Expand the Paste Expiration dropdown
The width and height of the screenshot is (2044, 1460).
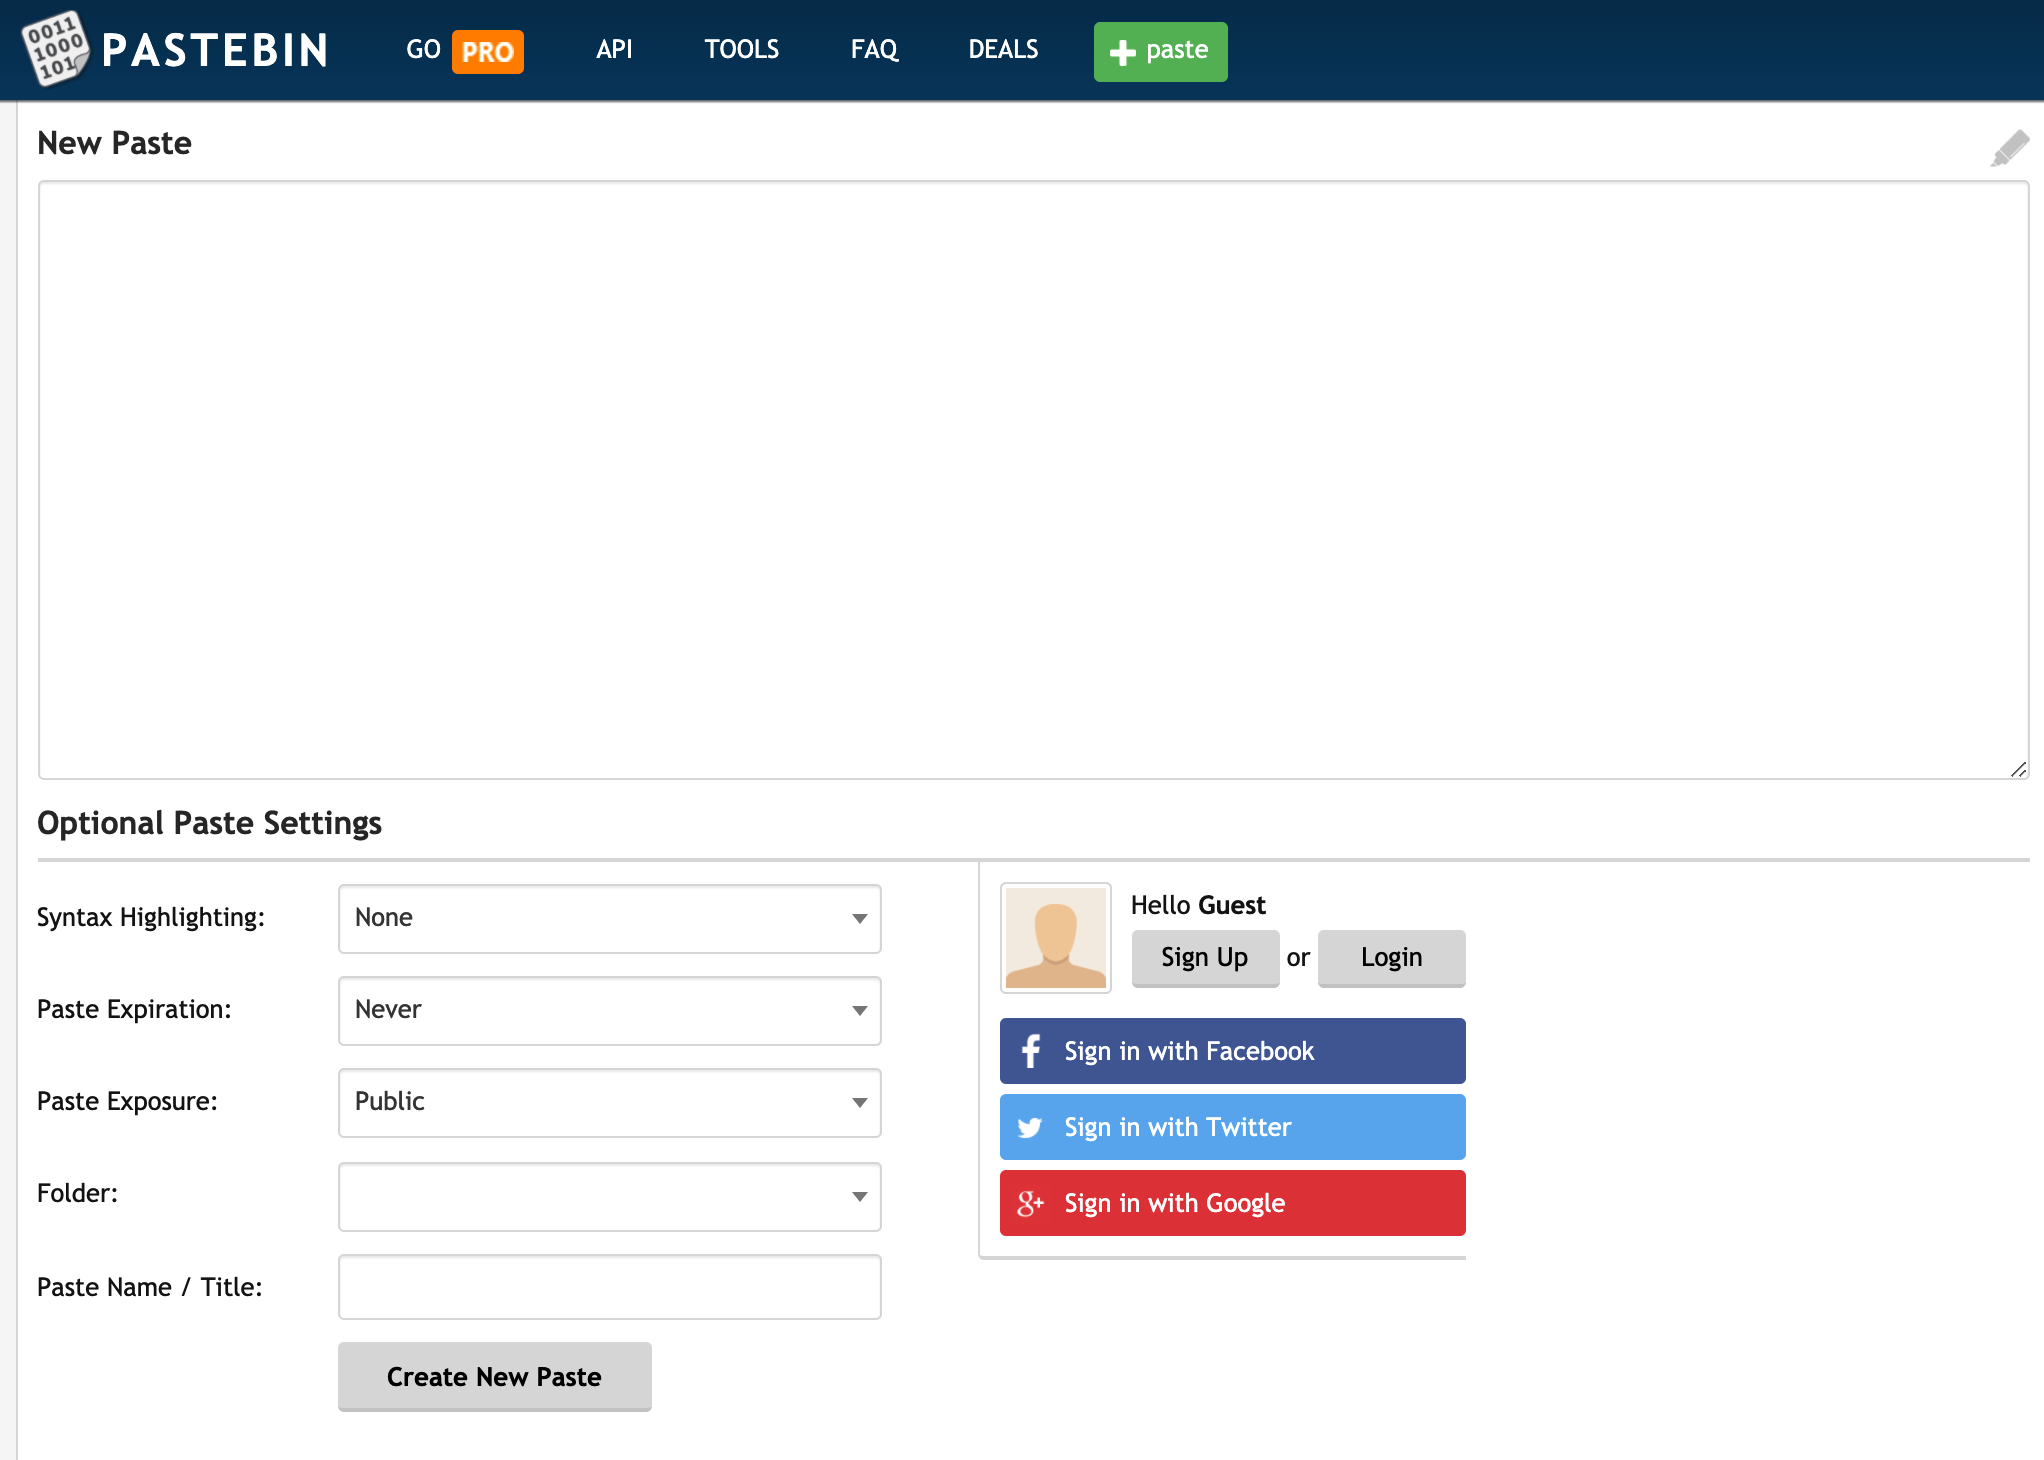pos(609,1010)
